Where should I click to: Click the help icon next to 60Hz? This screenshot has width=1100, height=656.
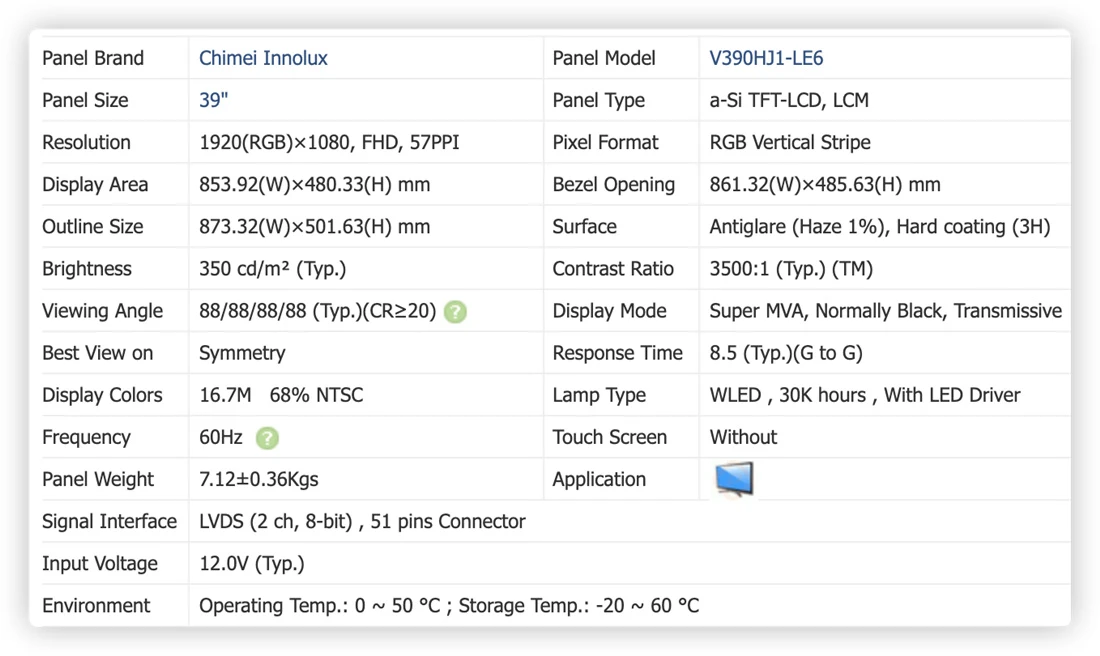click(x=267, y=438)
